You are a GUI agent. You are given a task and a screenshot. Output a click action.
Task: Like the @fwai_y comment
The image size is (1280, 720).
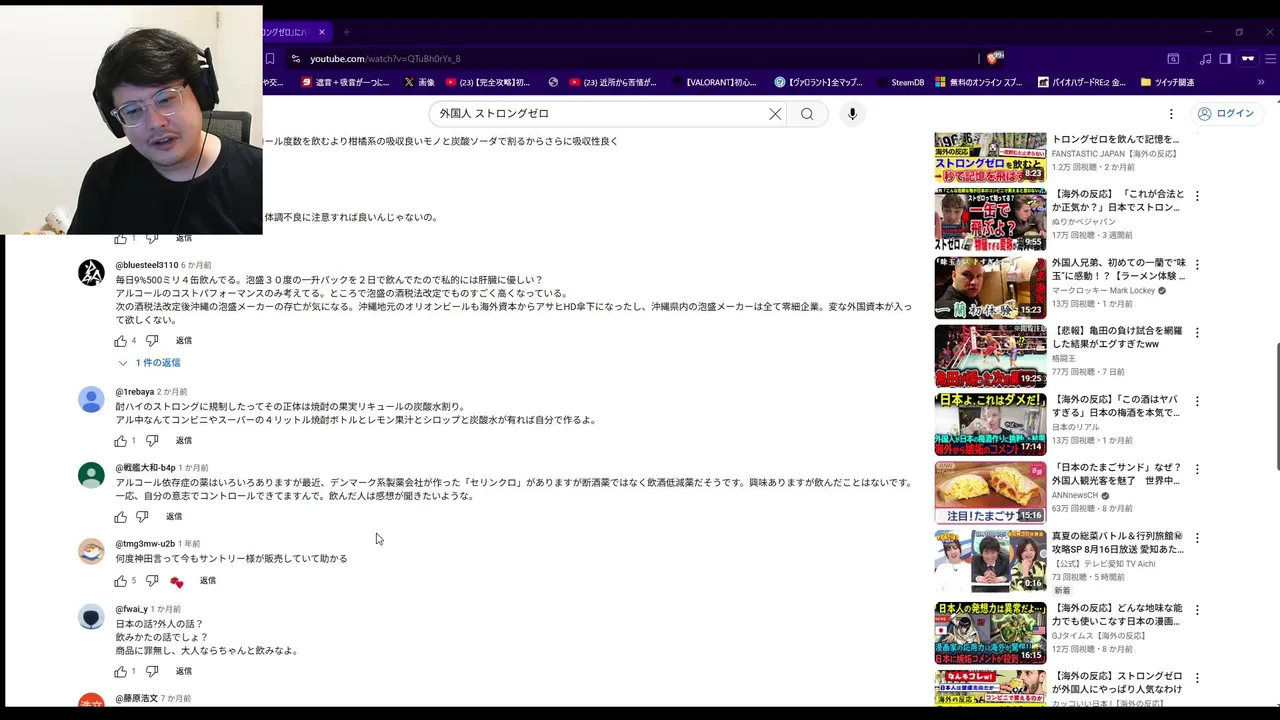[x=121, y=672]
